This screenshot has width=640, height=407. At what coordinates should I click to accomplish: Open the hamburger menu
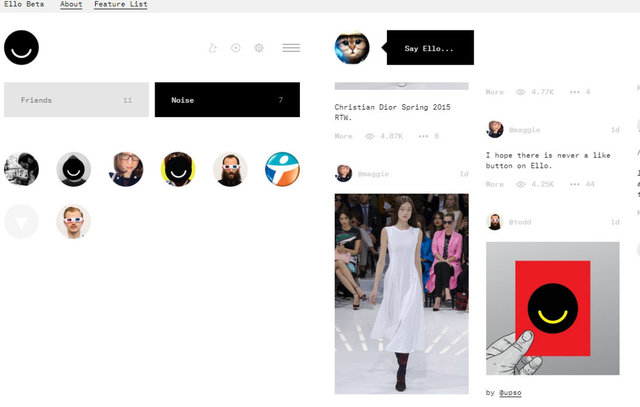pos(291,48)
